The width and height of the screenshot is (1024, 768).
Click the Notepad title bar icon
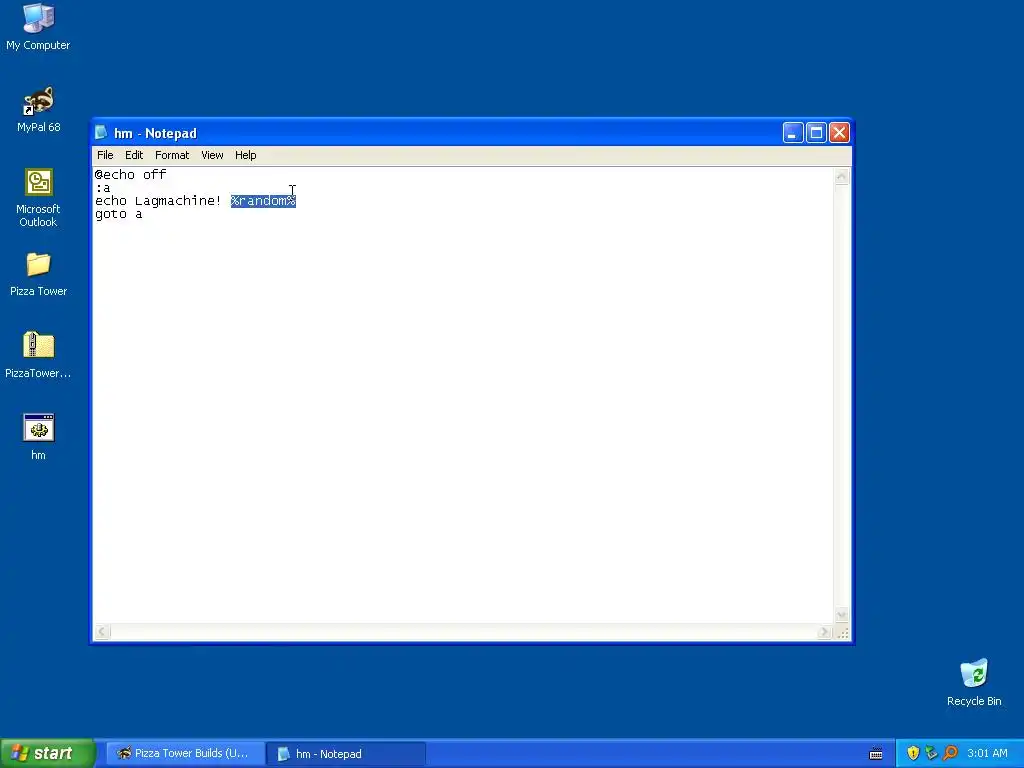point(101,133)
